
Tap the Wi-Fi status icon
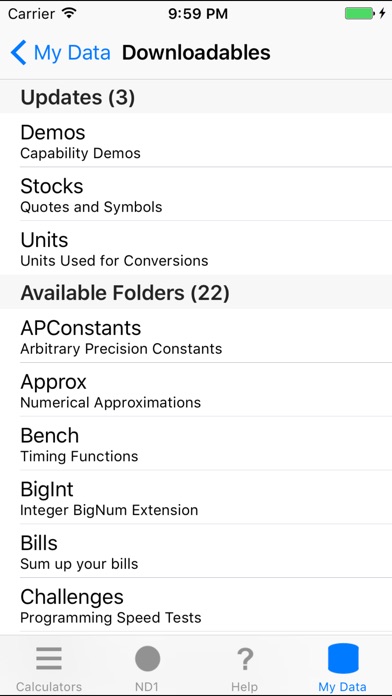(69, 13)
